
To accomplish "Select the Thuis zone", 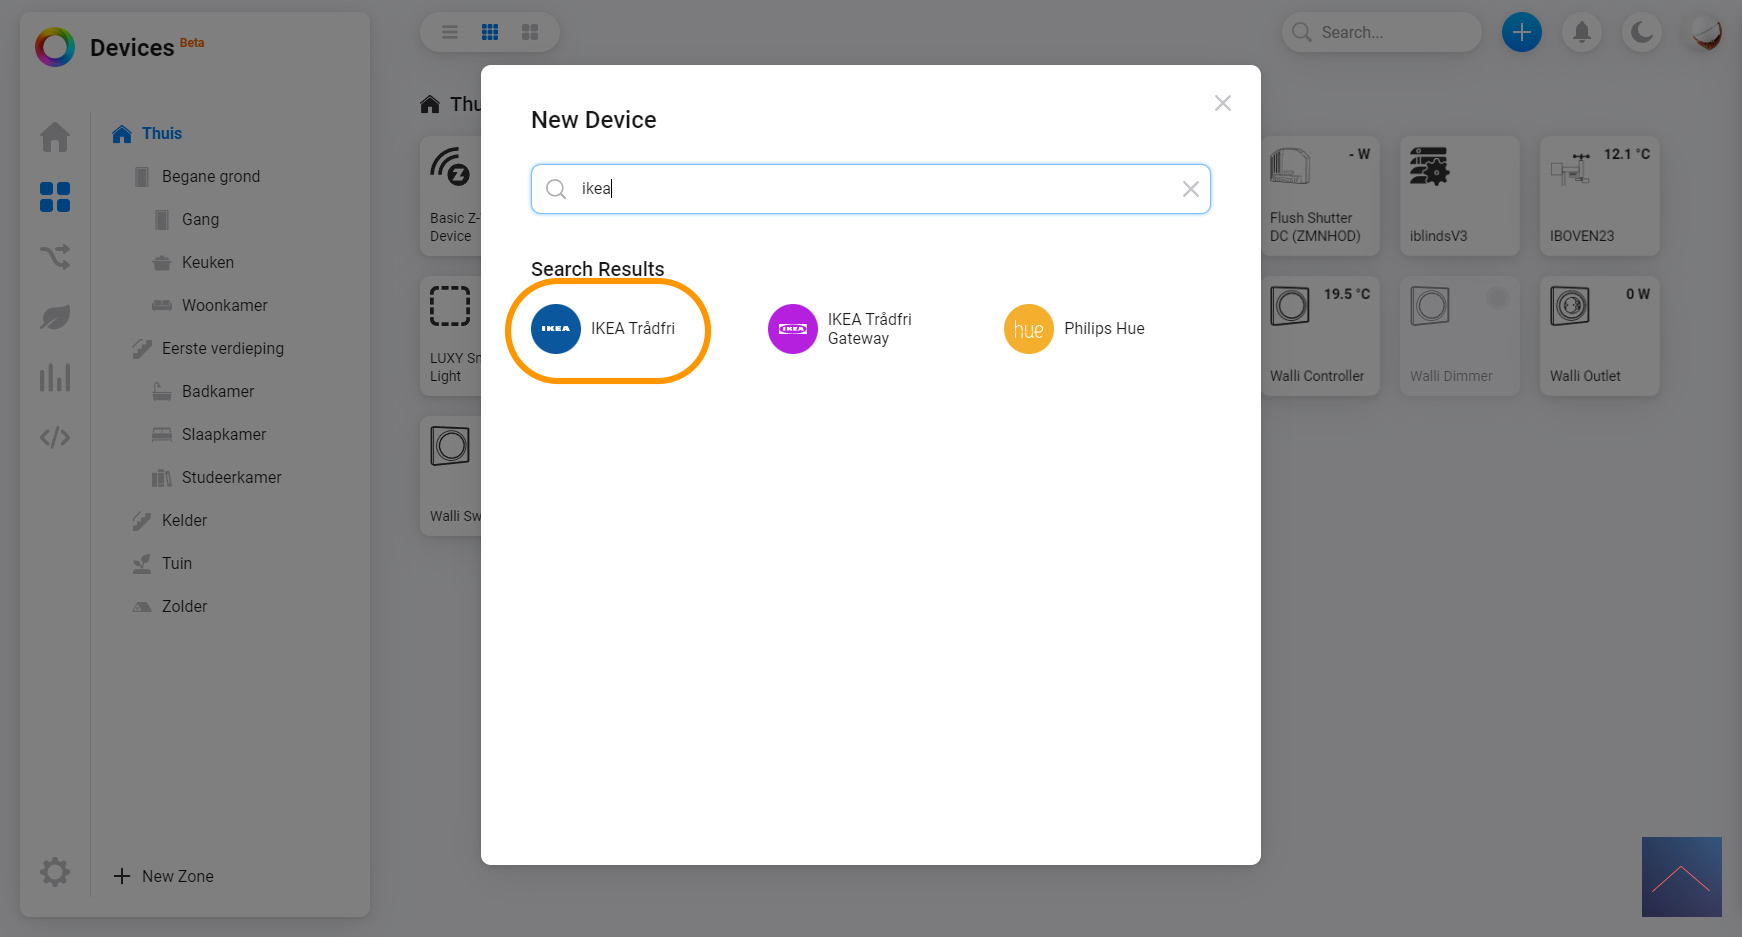I will point(161,134).
